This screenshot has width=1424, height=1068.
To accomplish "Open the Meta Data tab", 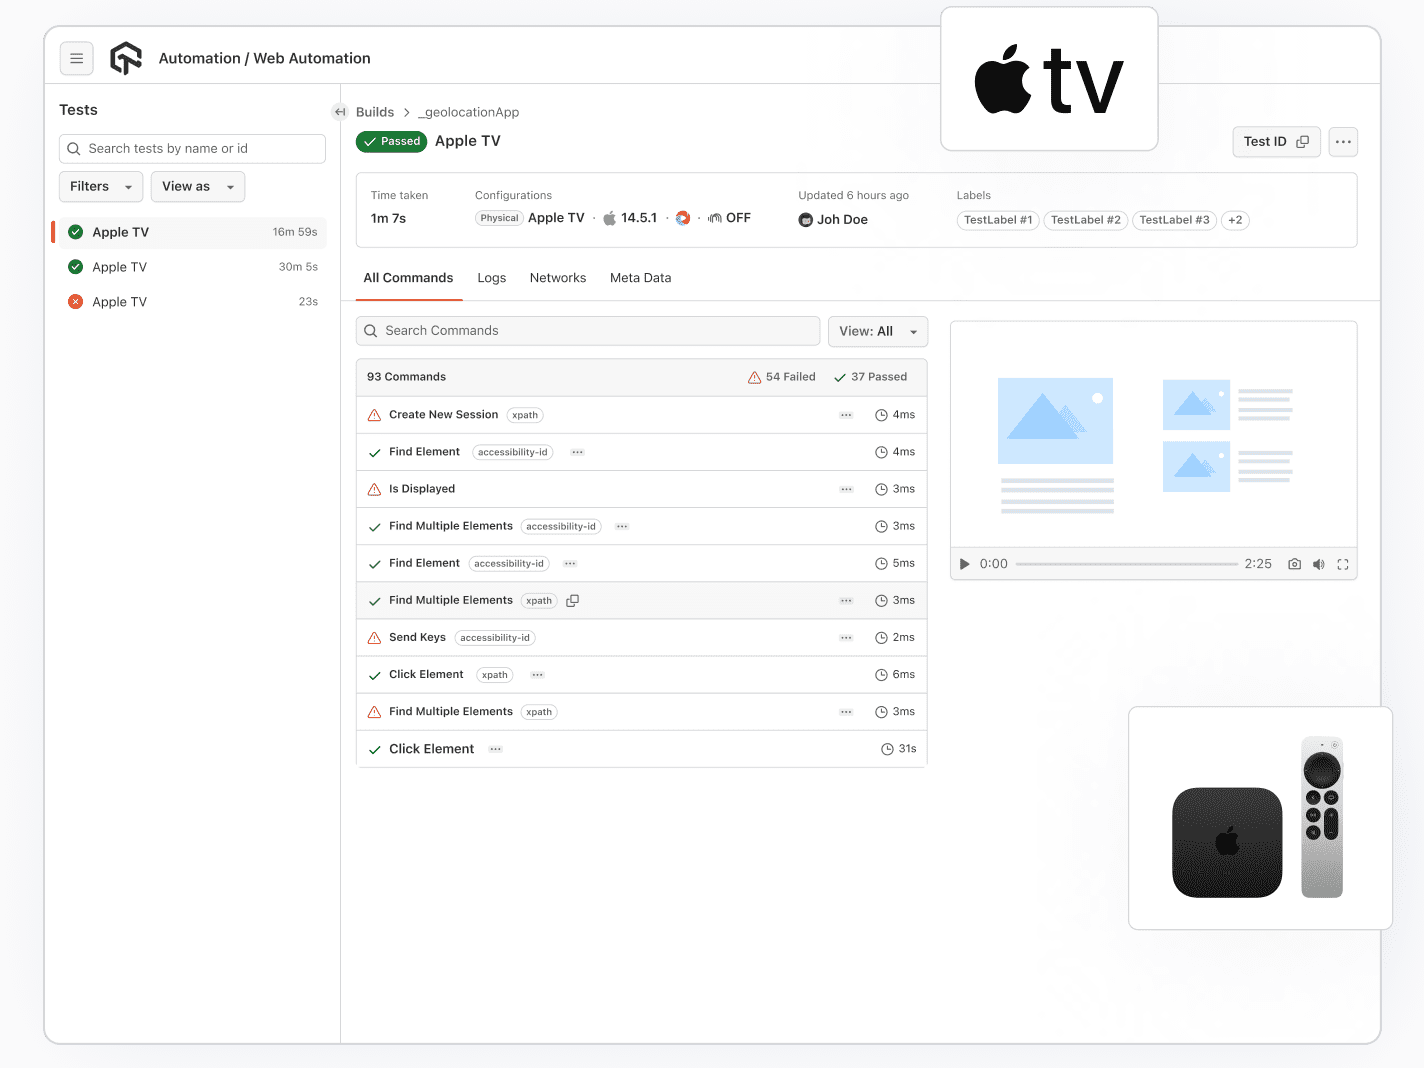I will (x=640, y=278).
